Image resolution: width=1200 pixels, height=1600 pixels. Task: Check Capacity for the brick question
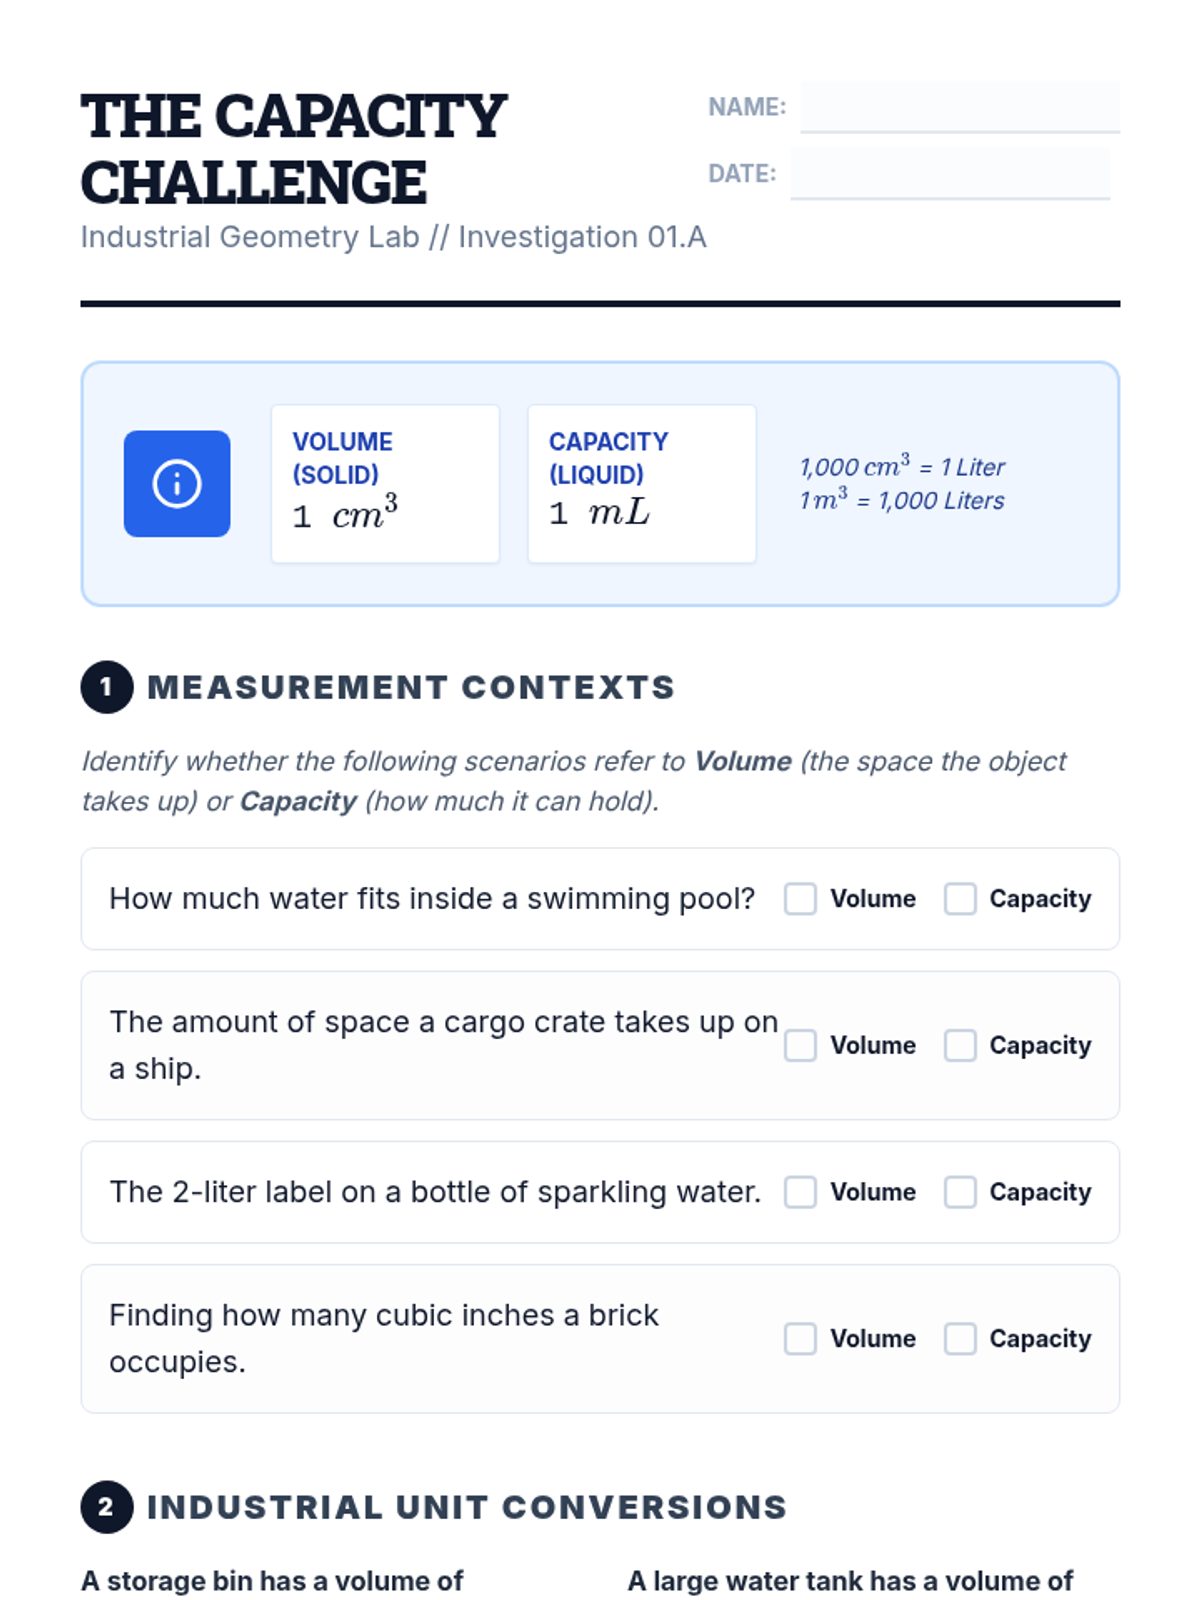pos(960,1339)
